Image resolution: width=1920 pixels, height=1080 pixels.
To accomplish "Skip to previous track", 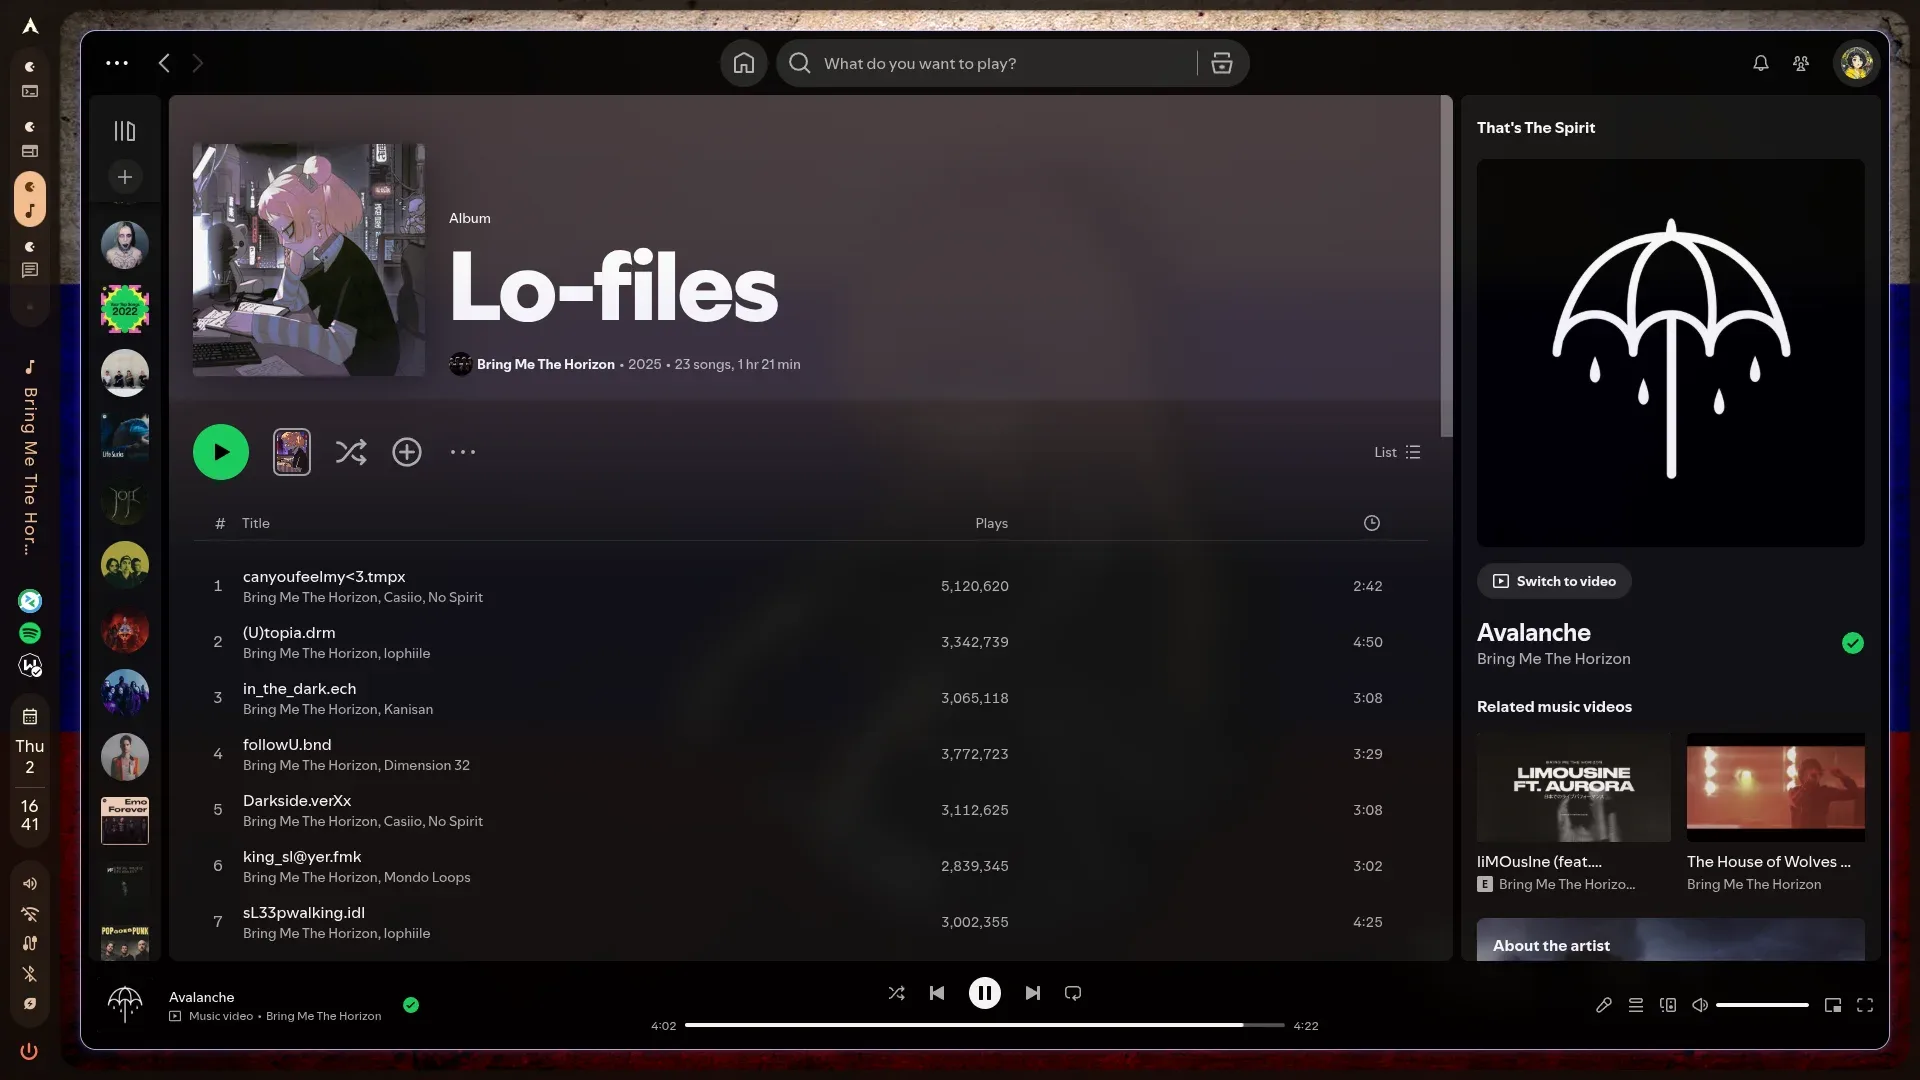I will 937,993.
